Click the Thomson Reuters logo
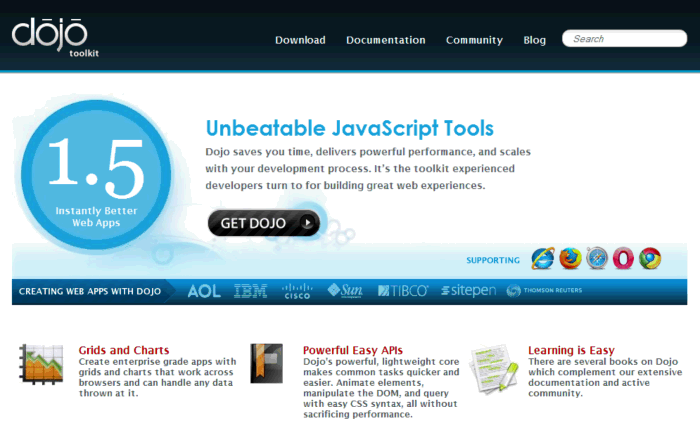 [x=544, y=291]
